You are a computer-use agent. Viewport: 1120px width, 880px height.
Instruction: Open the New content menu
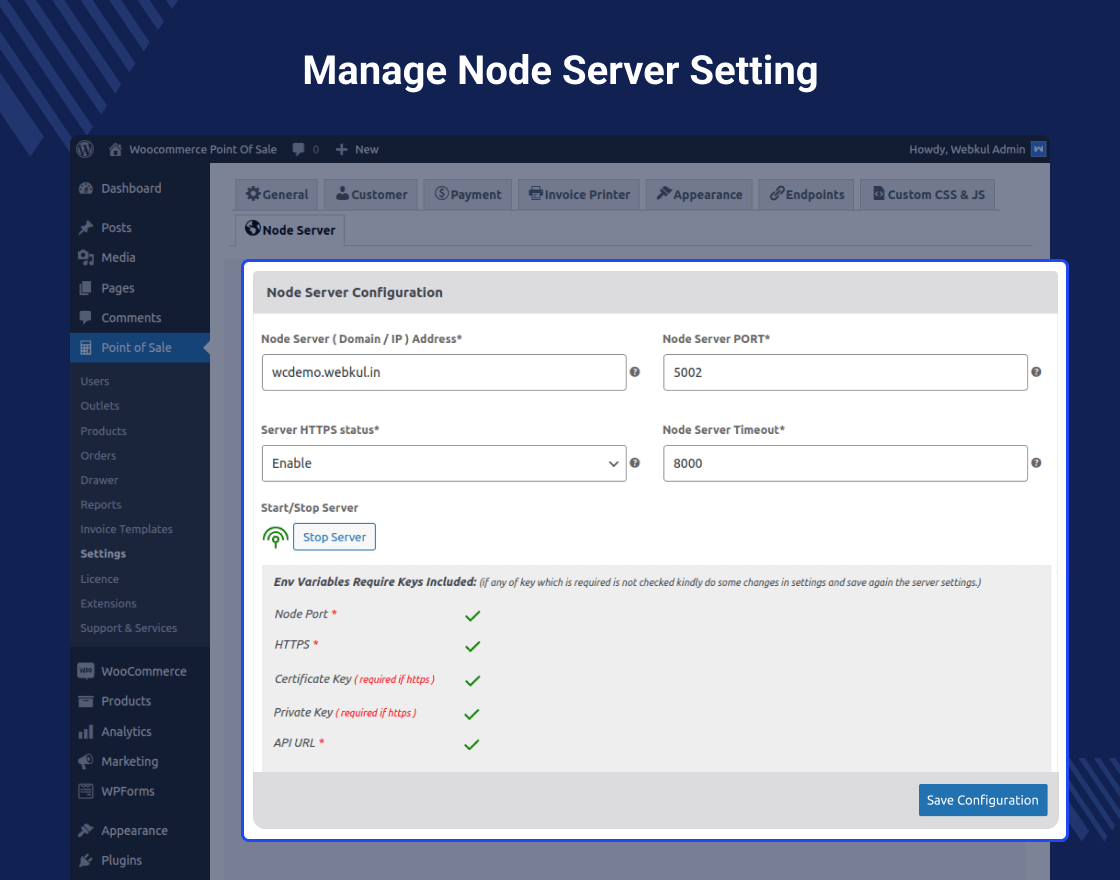click(357, 149)
